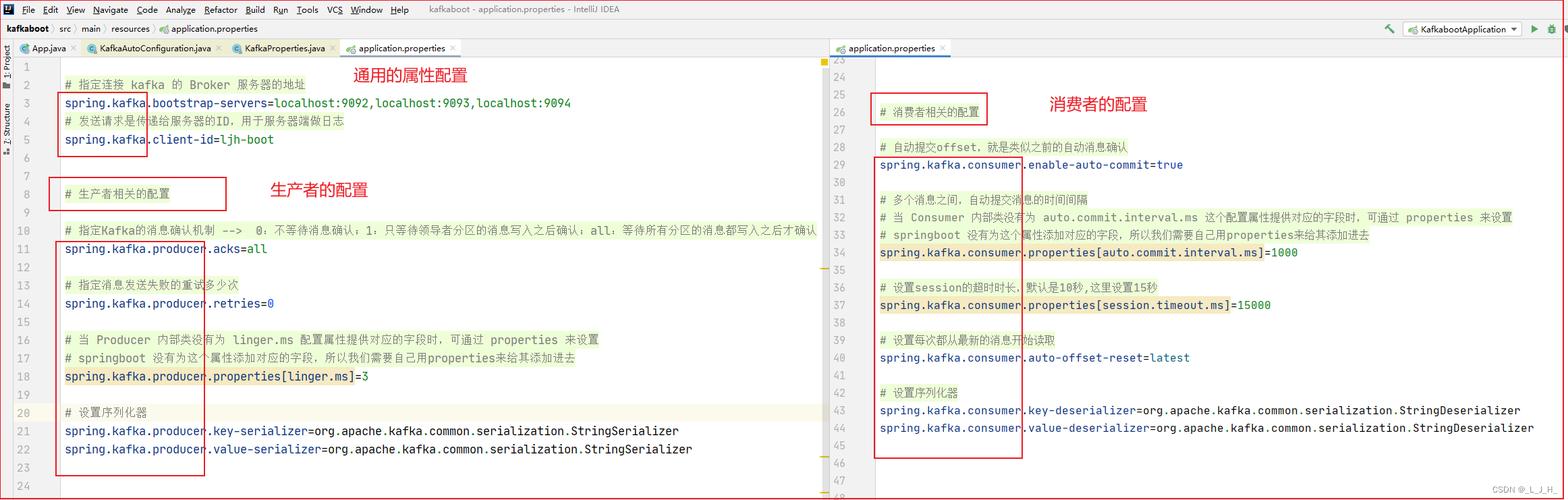The height and width of the screenshot is (500, 1568).
Task: Select main in the breadcrumb bar
Action: [x=91, y=29]
